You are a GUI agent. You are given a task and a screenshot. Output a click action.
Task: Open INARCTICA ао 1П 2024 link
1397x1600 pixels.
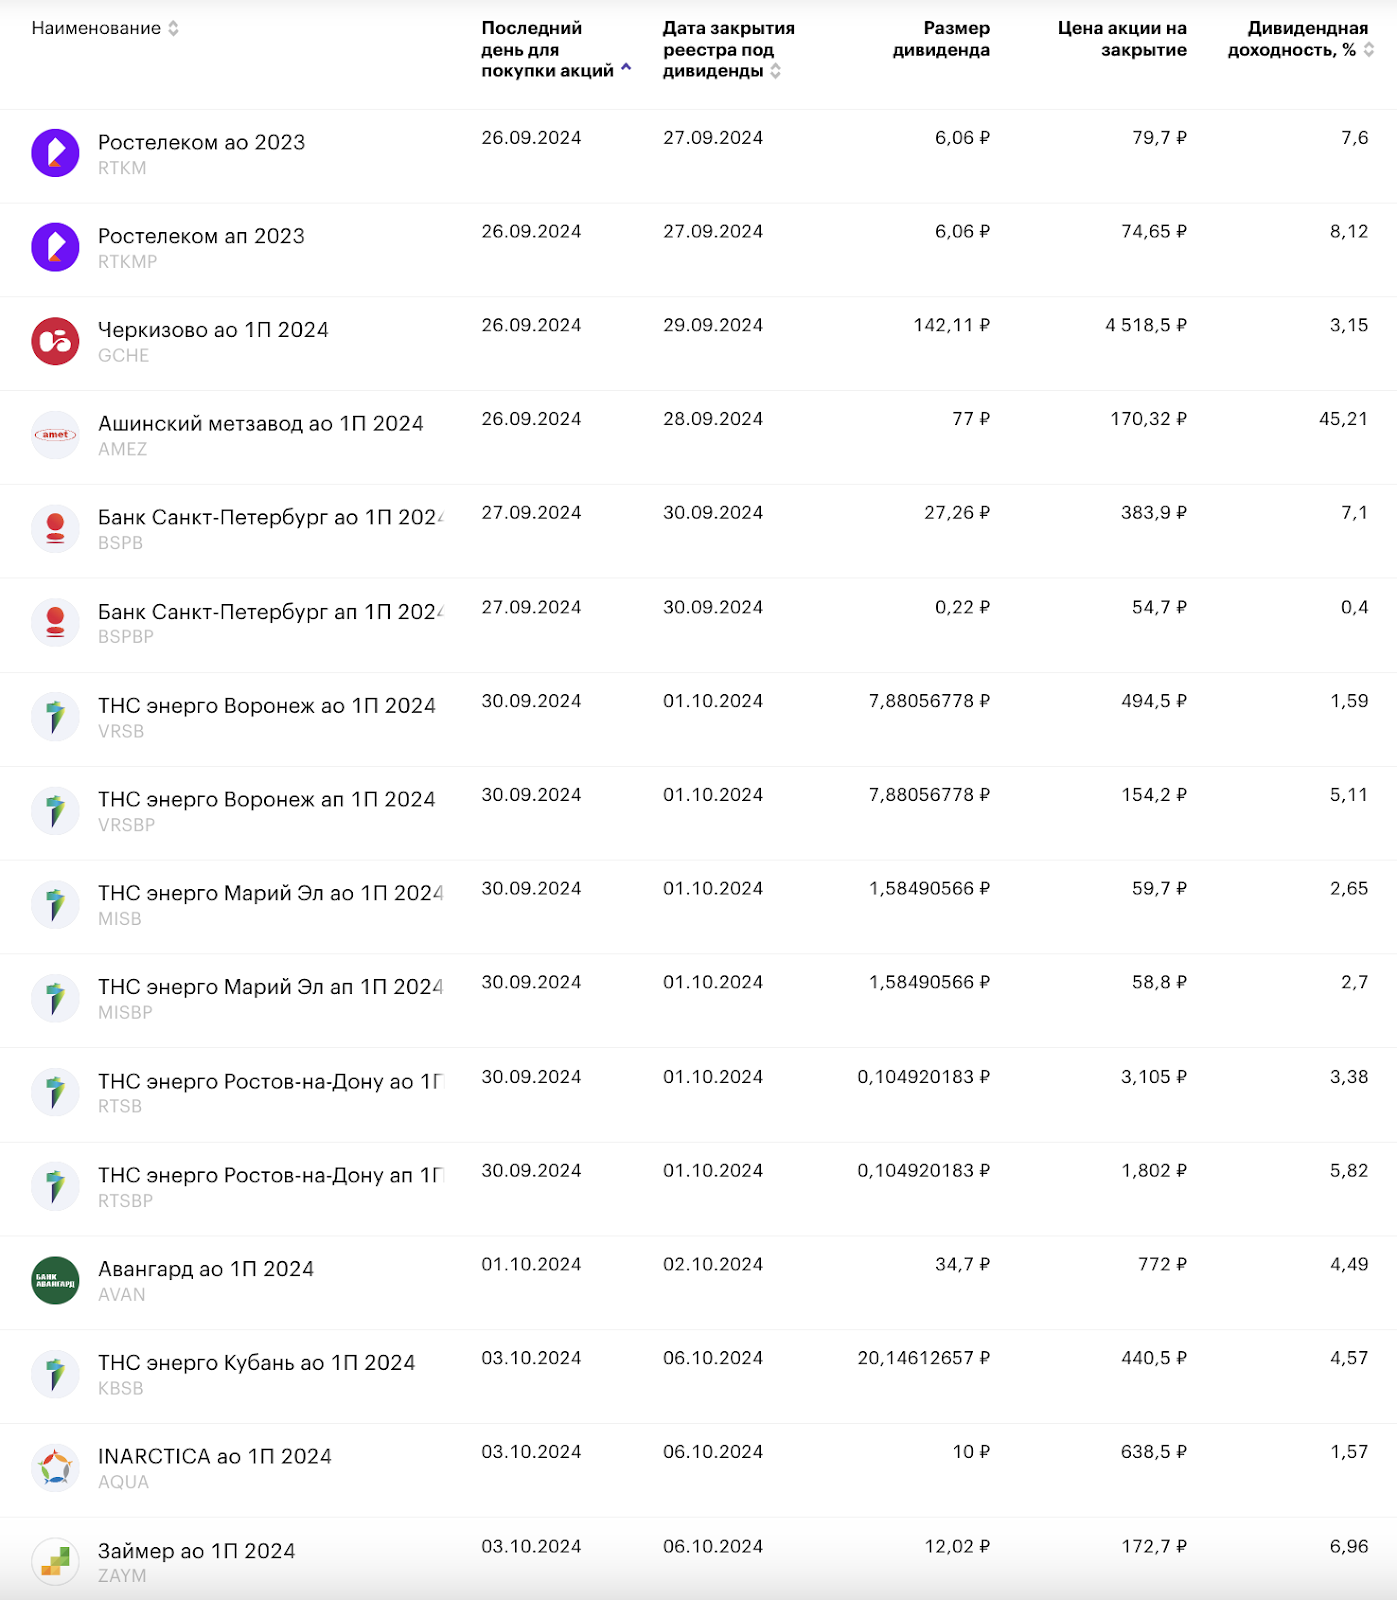coord(215,1457)
